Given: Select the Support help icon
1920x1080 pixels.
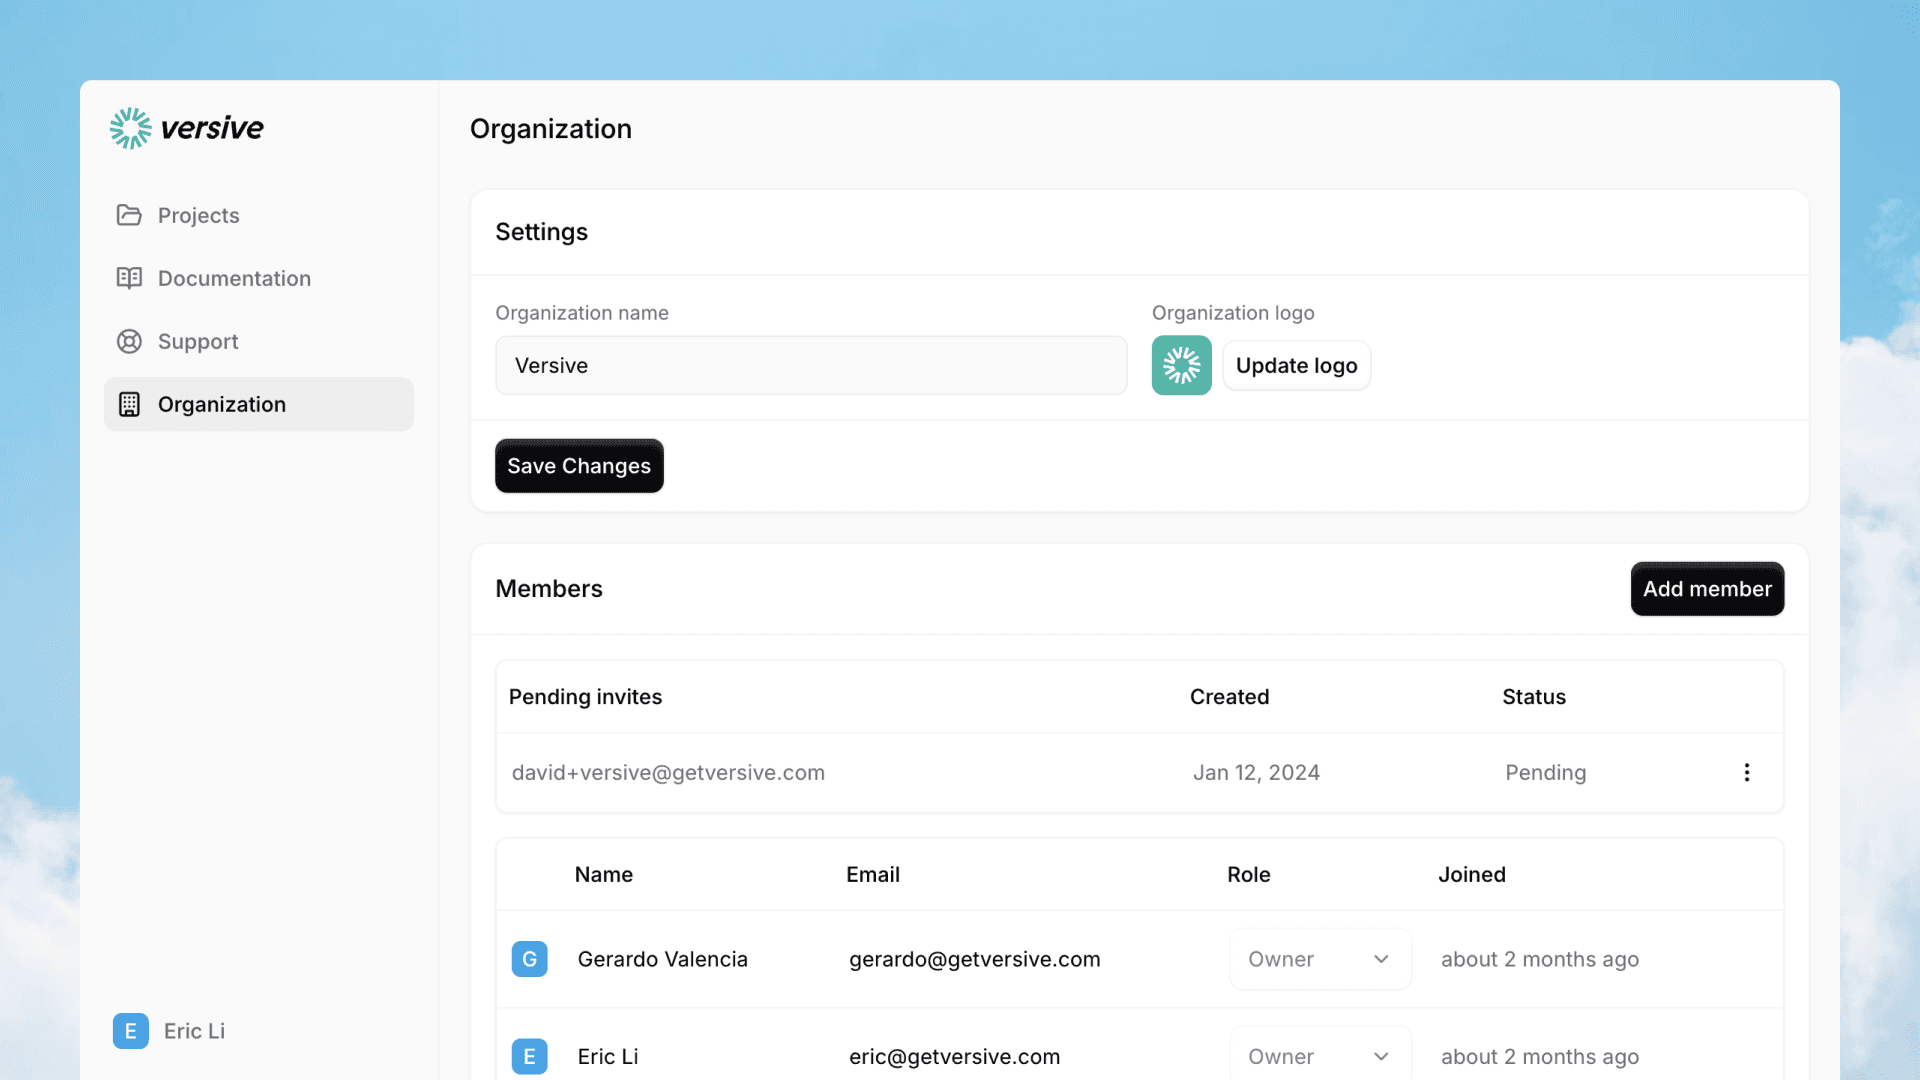Looking at the screenshot, I should pos(130,341).
